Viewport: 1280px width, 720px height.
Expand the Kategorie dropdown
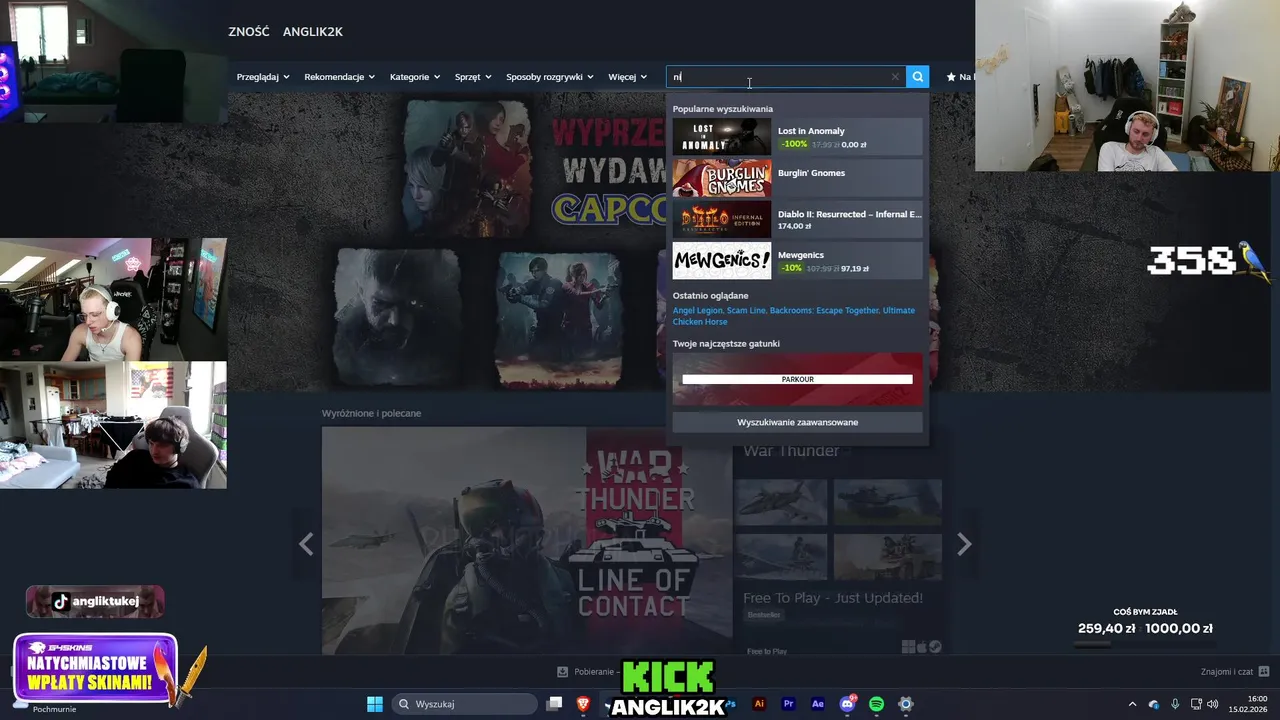coord(415,77)
